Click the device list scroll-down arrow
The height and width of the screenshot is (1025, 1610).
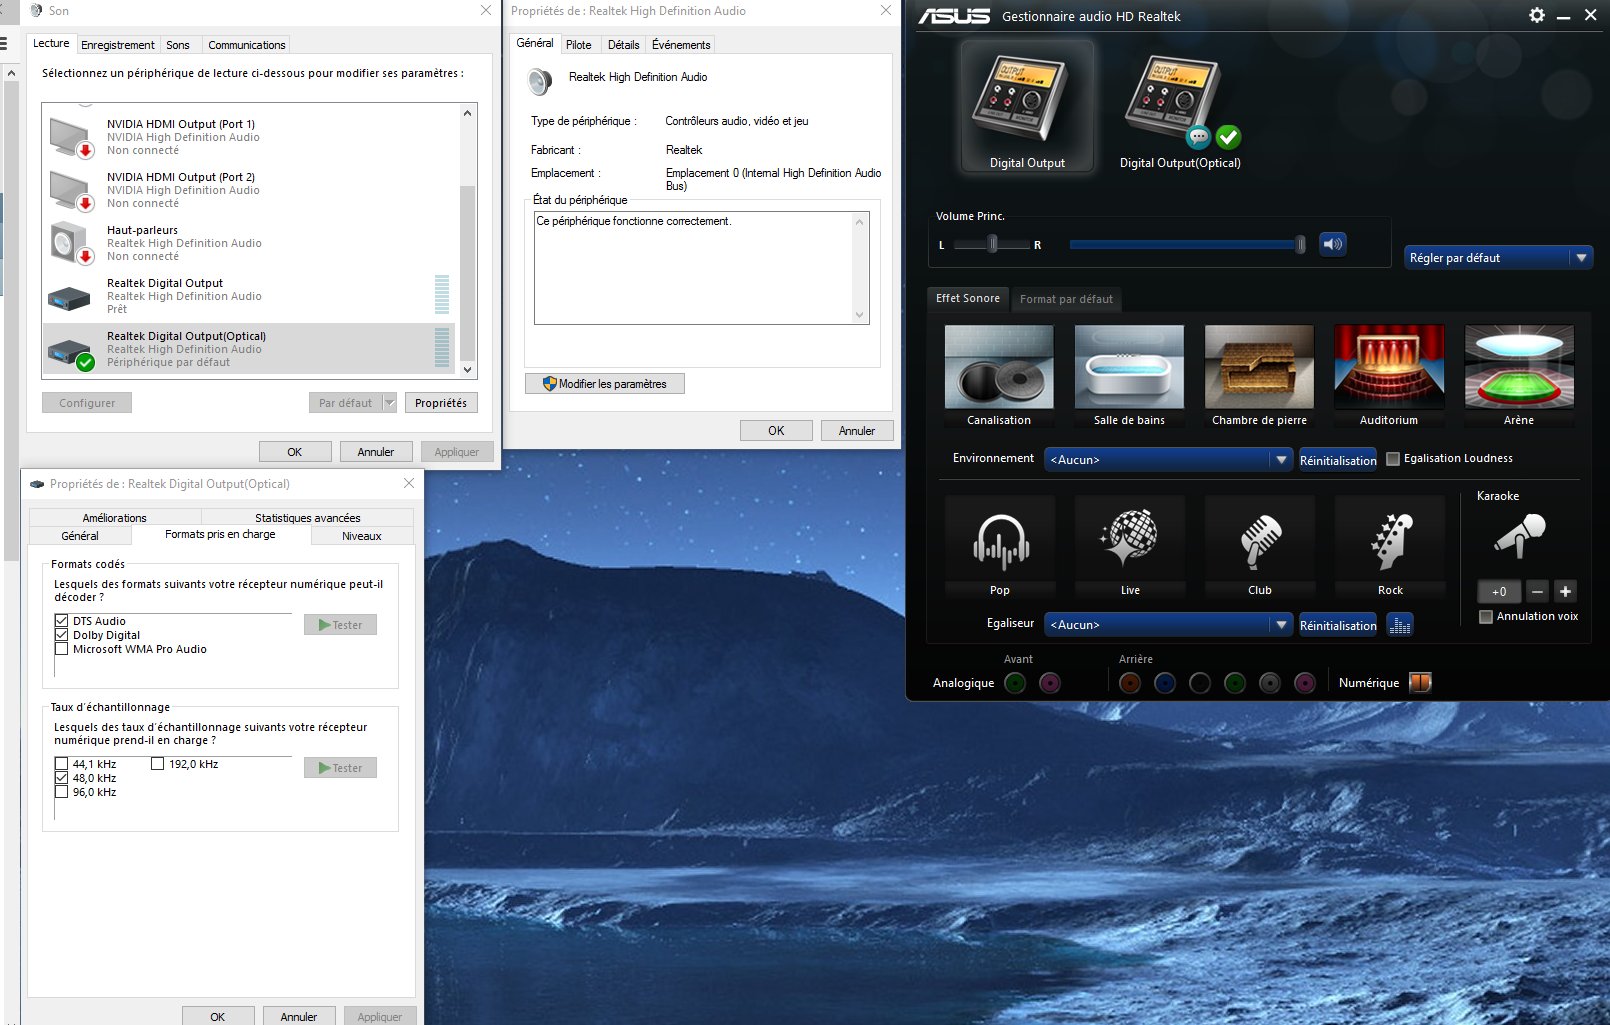(x=467, y=369)
